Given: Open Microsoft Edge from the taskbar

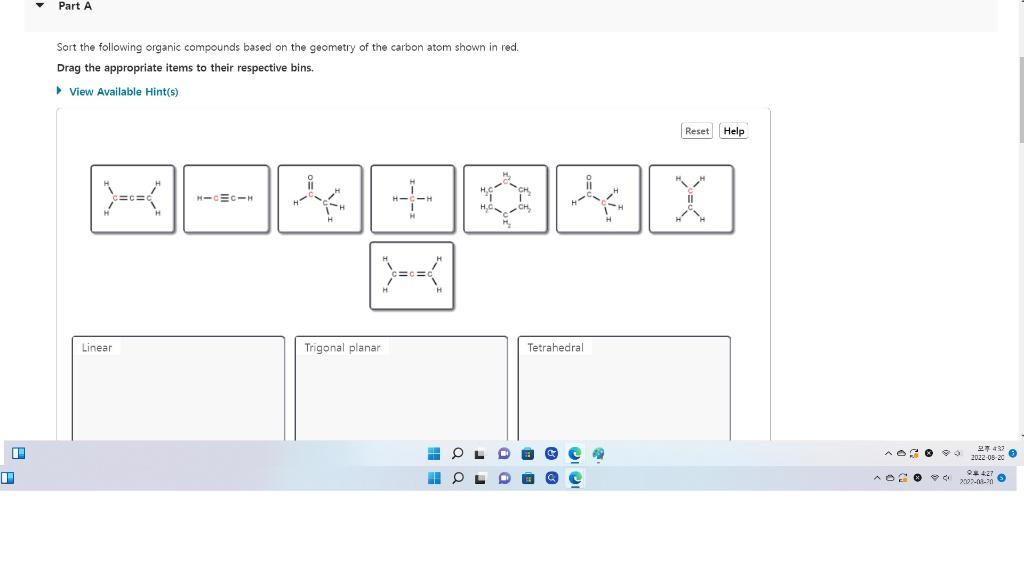Looking at the screenshot, I should [575, 453].
